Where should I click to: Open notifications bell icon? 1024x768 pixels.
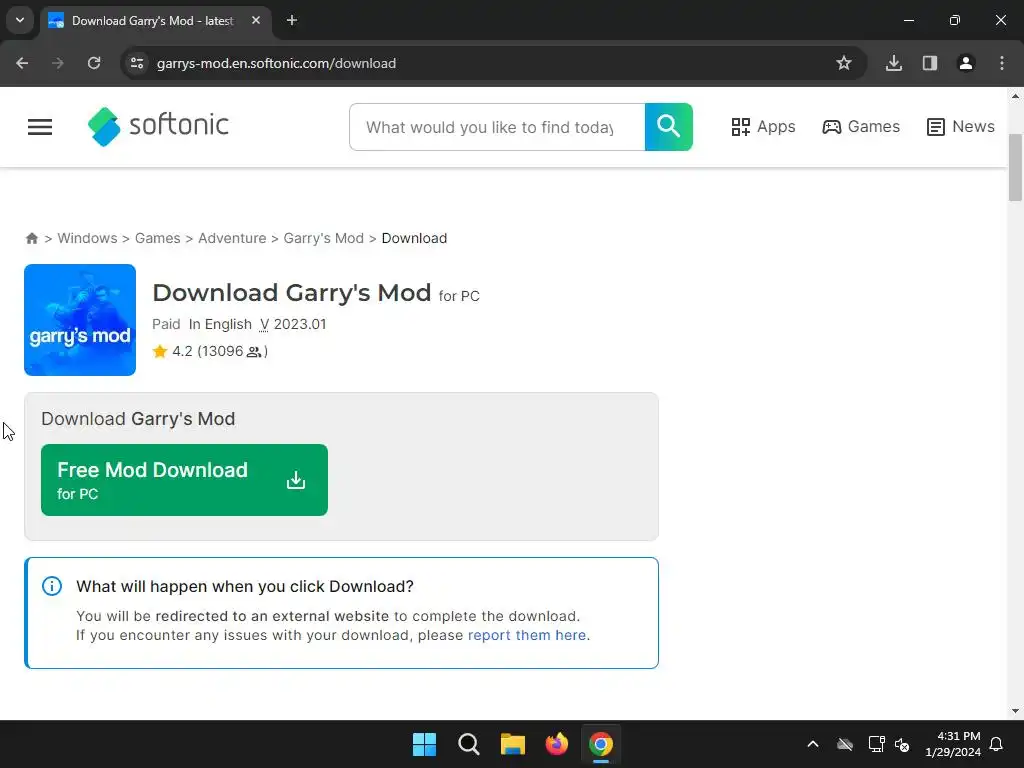(x=997, y=744)
